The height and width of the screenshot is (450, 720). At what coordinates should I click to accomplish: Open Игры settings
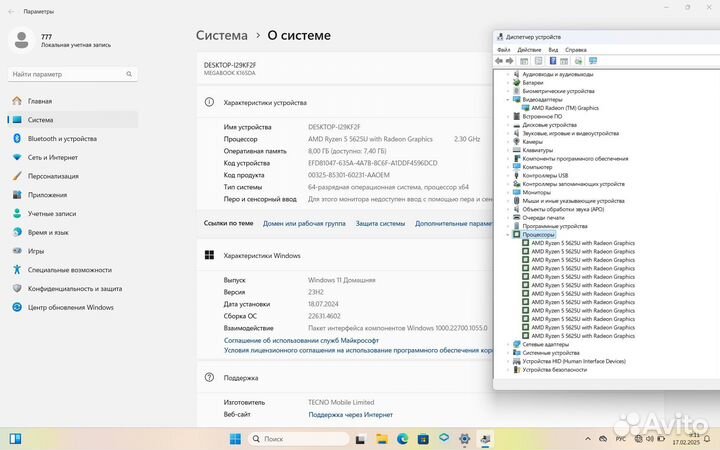point(73,252)
